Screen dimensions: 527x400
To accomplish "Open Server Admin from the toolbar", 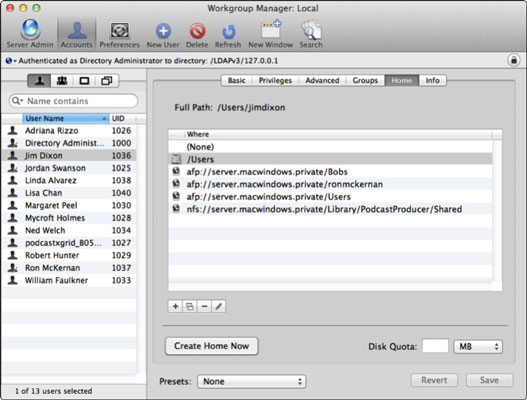I will (x=30, y=34).
